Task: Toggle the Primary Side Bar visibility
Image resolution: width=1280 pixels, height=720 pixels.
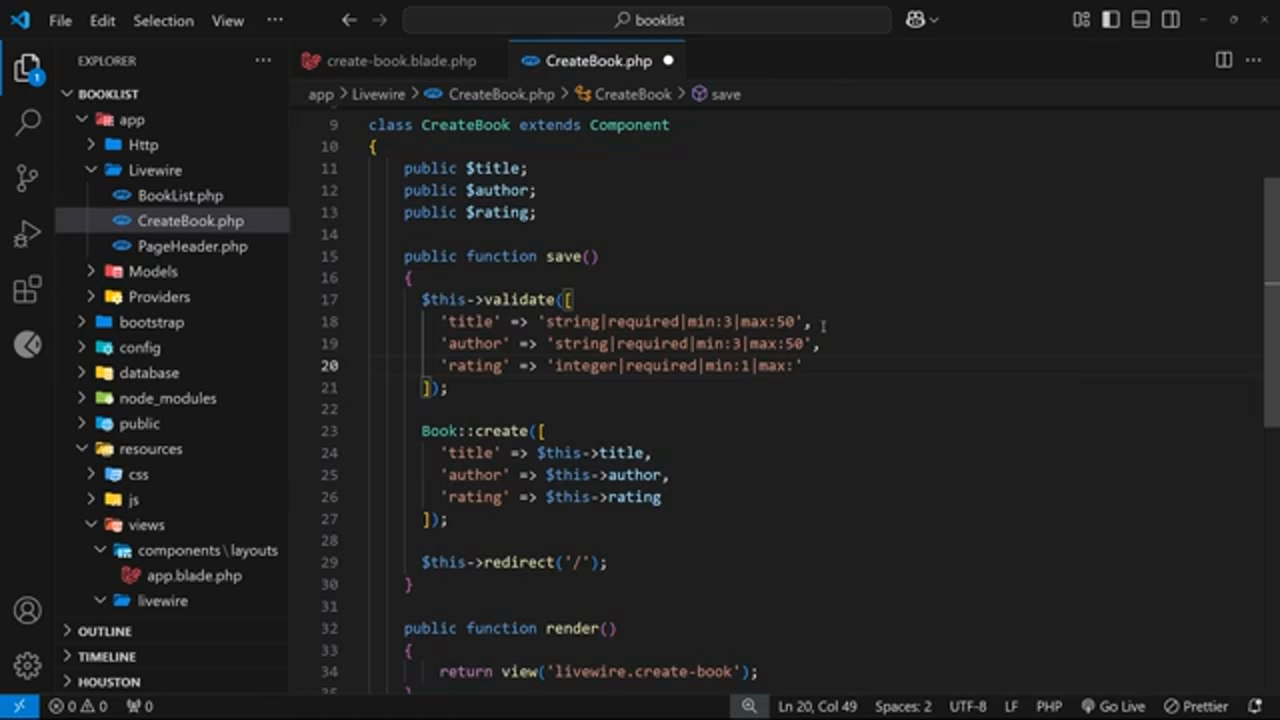Action: (x=1111, y=20)
